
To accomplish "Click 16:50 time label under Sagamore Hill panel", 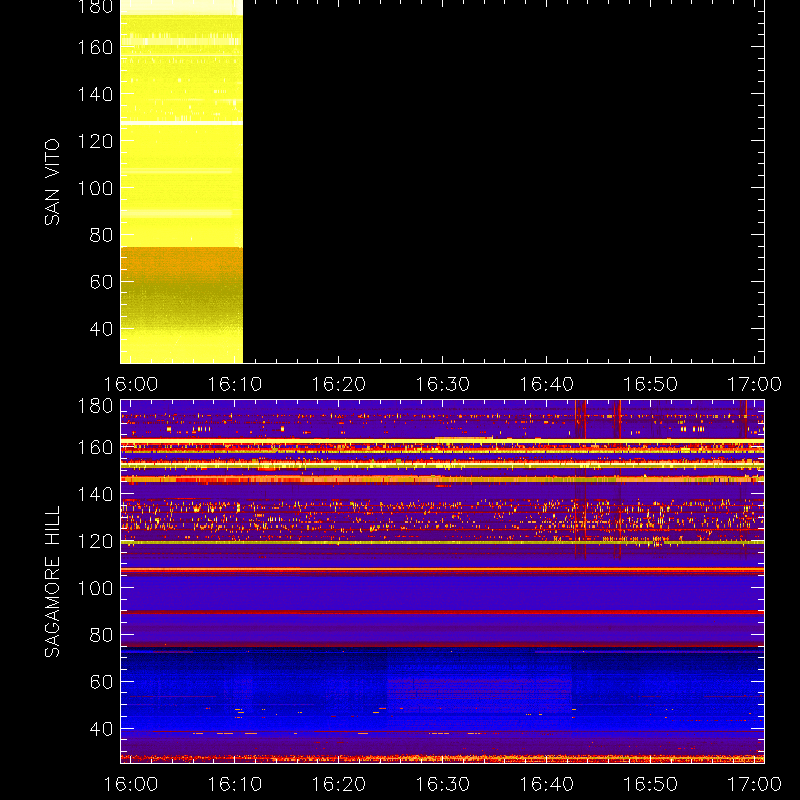I will [650, 784].
